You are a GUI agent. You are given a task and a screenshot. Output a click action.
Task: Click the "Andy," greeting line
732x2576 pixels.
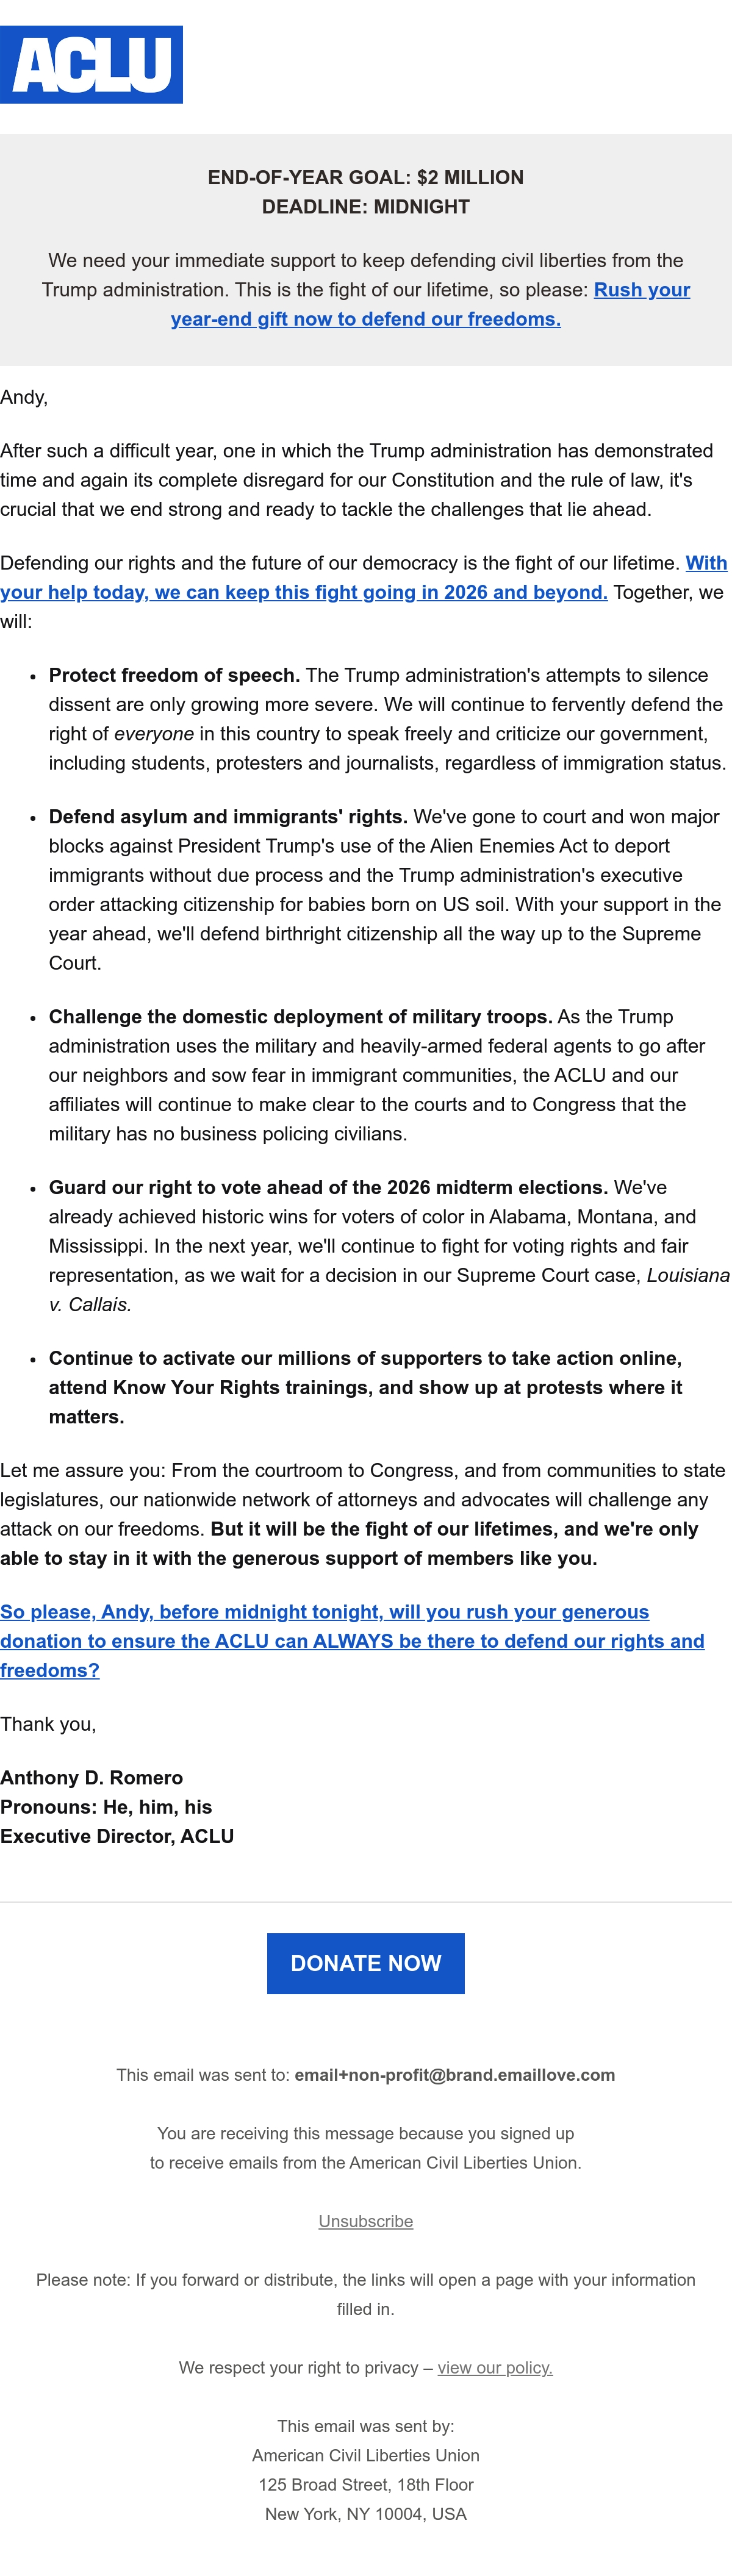click(x=24, y=397)
